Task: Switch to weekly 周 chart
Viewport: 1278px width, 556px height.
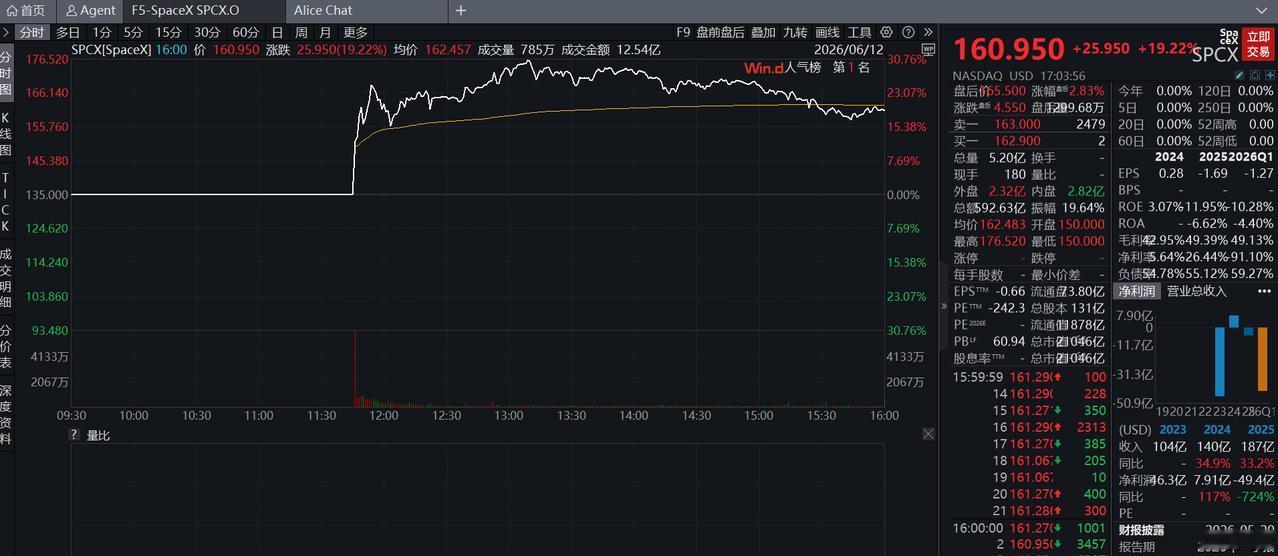Action: coord(301,32)
